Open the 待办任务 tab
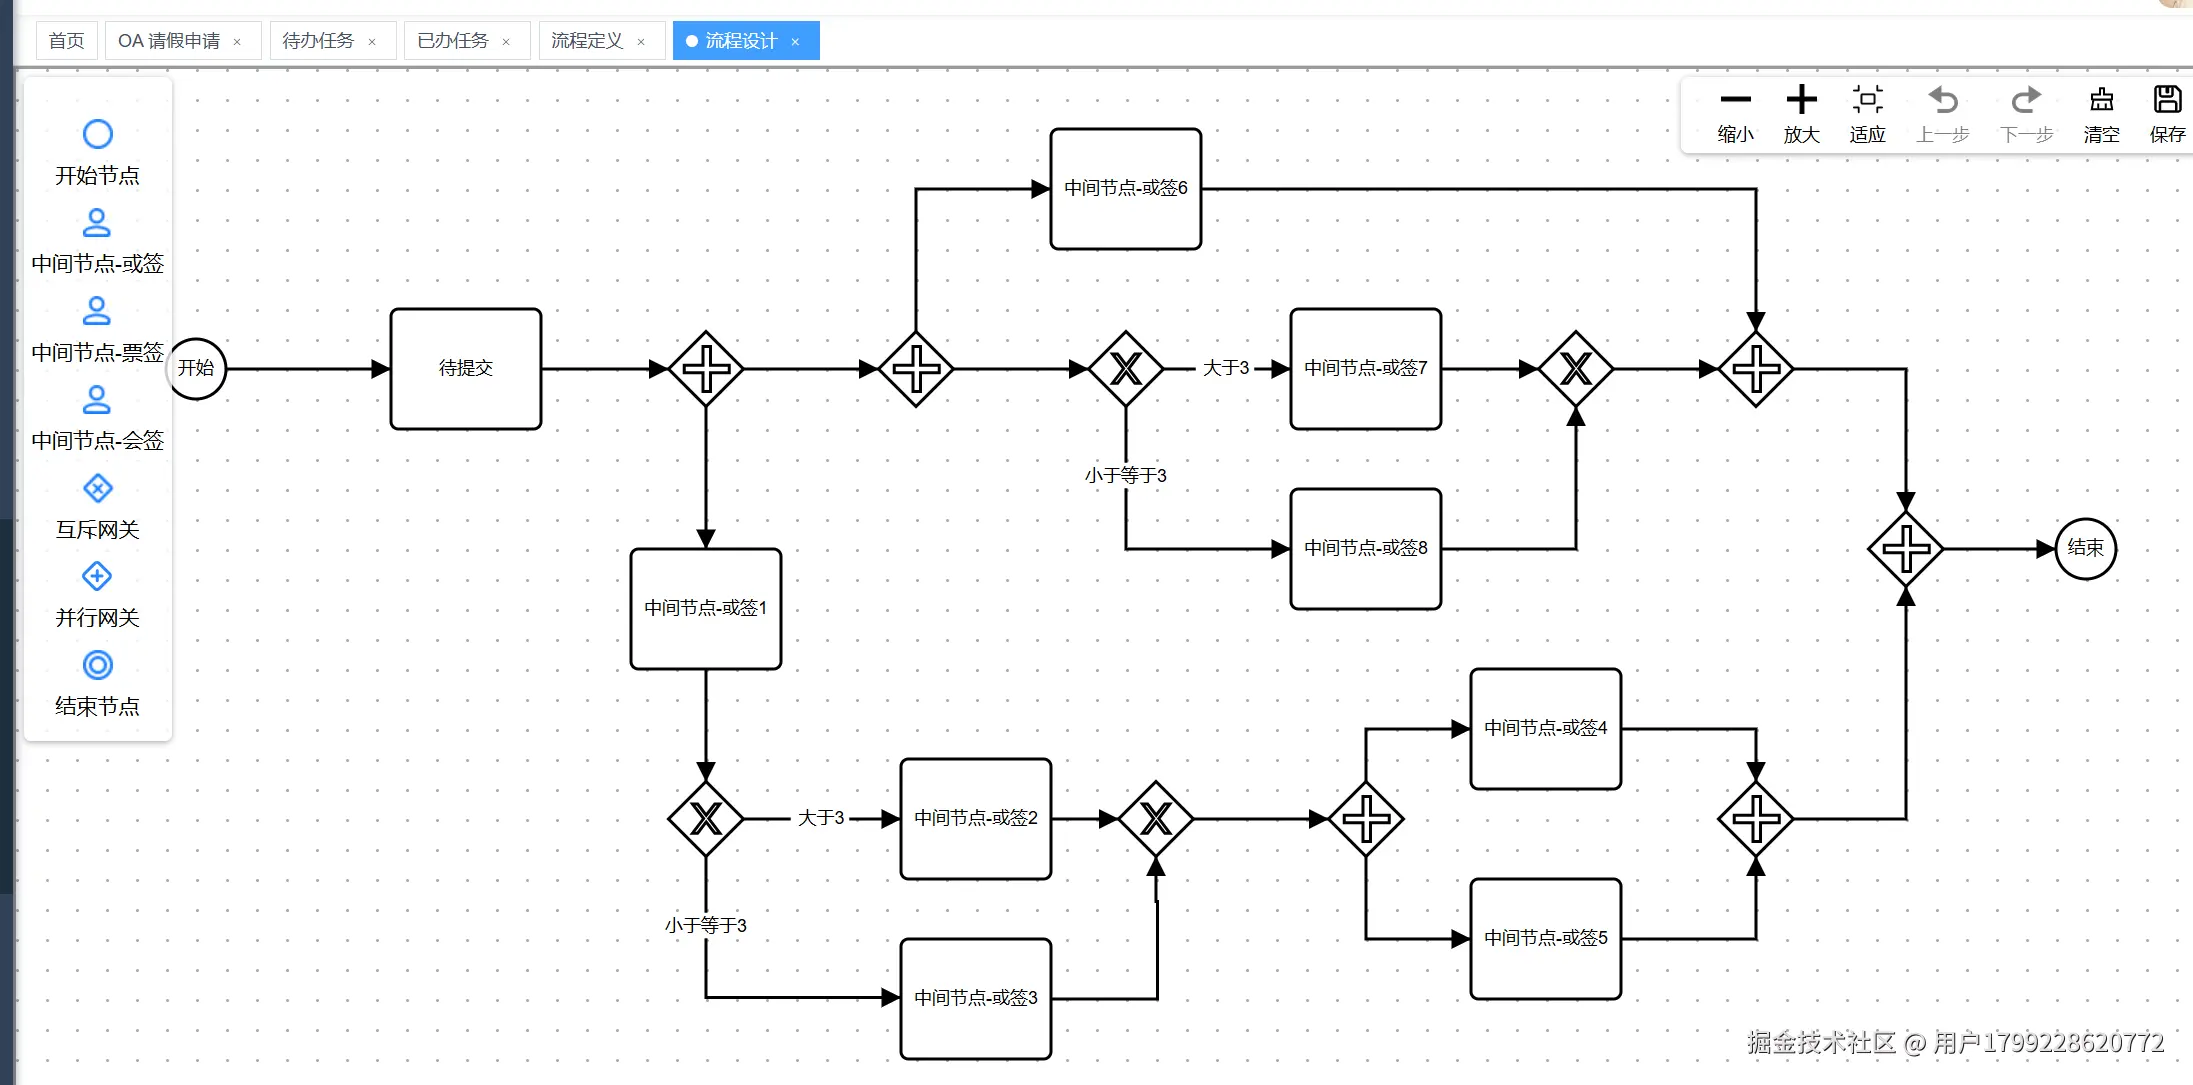The width and height of the screenshot is (2193, 1085). click(x=318, y=41)
